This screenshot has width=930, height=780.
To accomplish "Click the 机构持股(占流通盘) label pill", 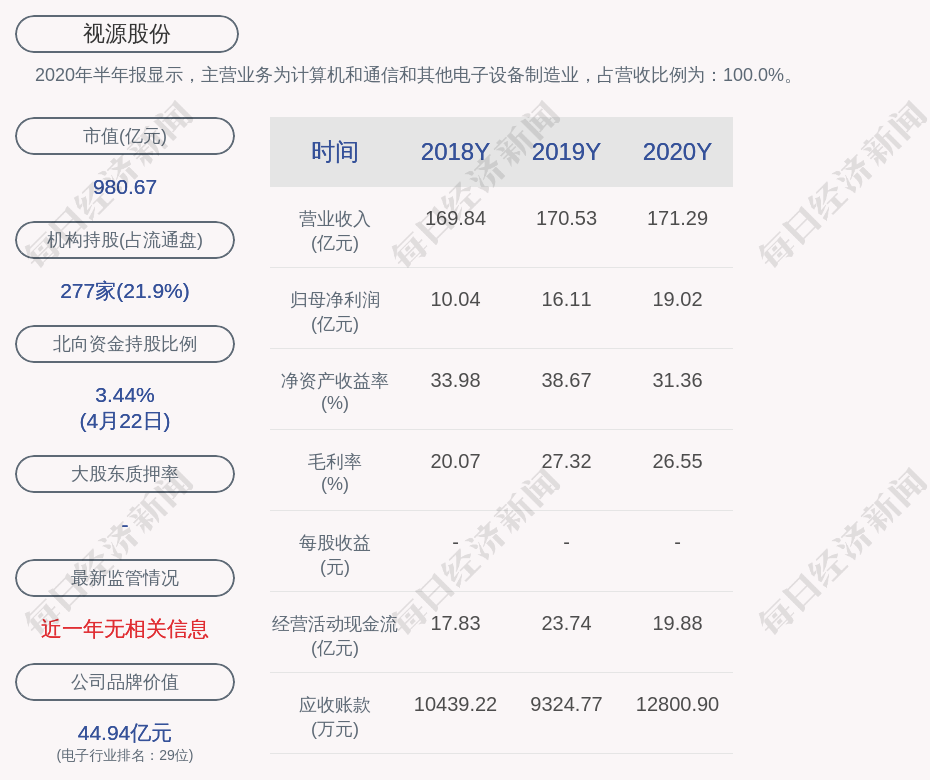I will click(x=125, y=240).
